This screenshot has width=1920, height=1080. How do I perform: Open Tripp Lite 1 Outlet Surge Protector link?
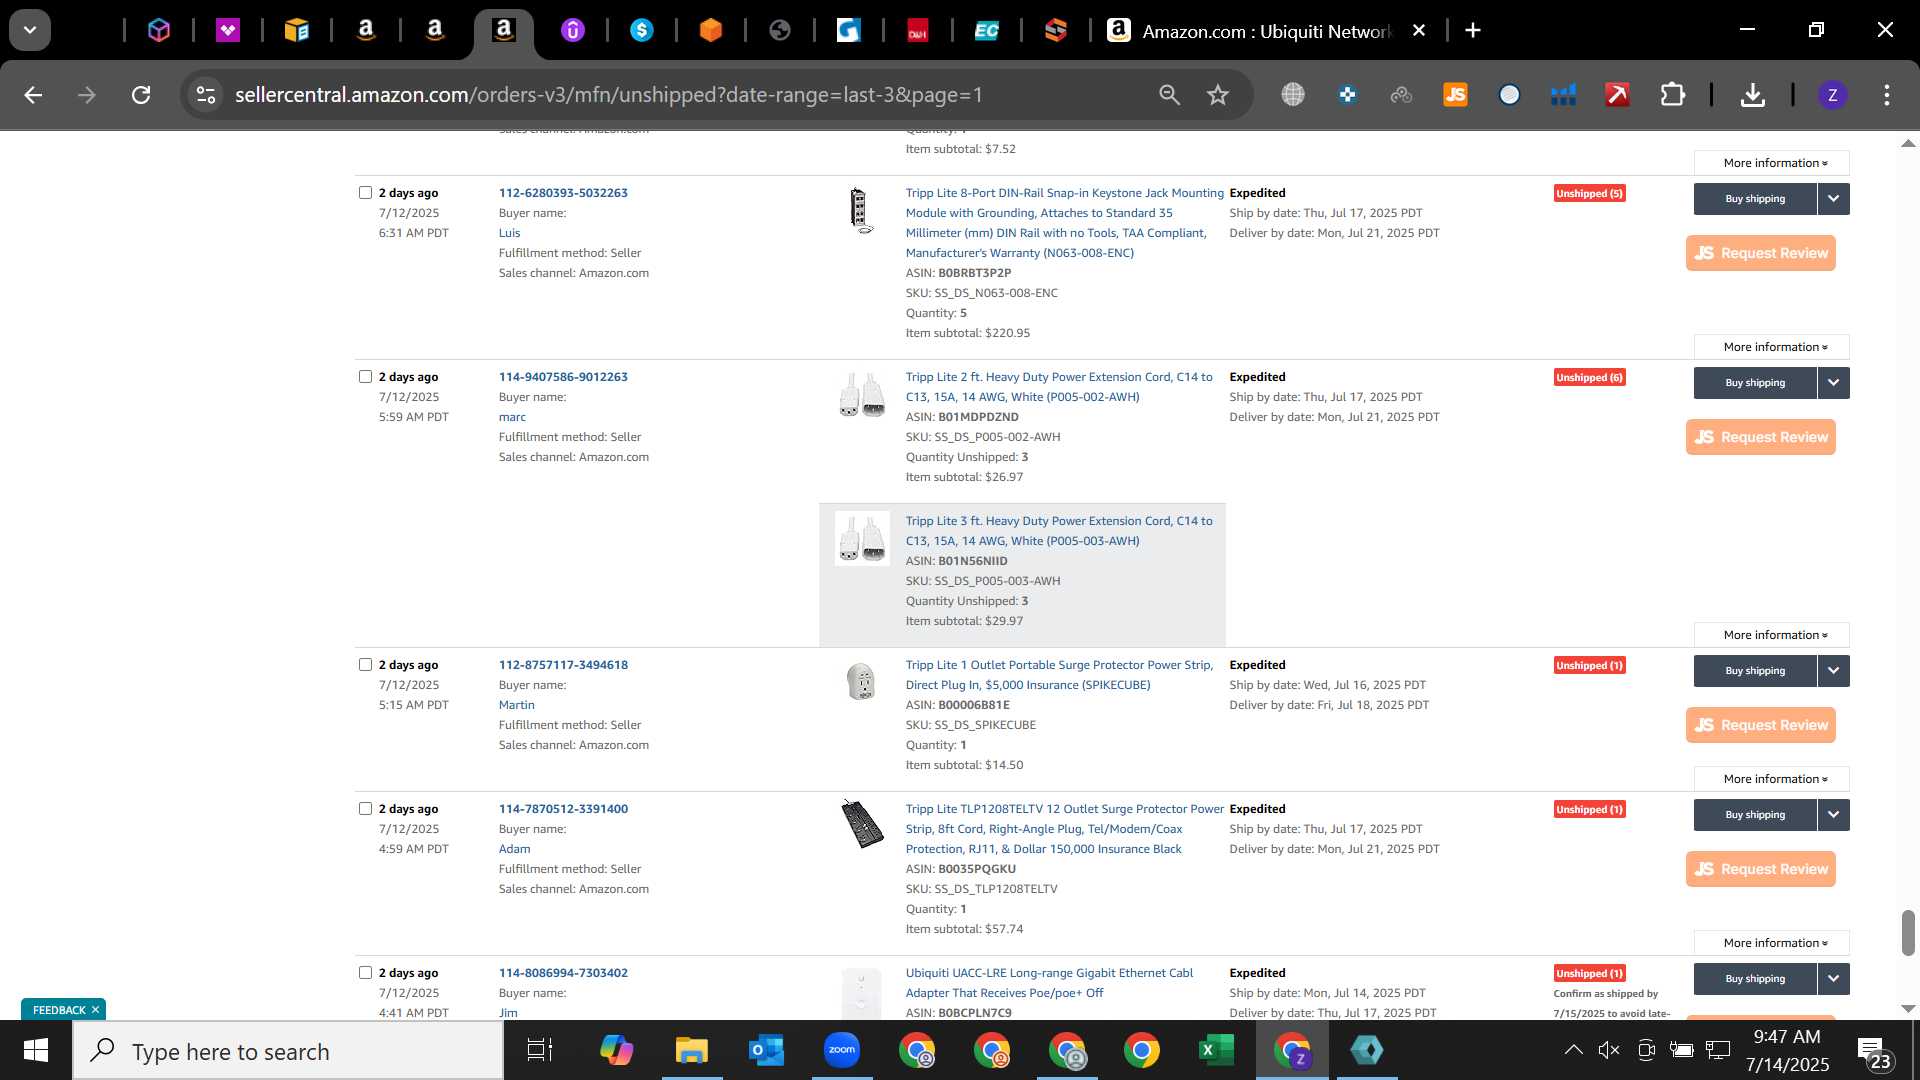point(1059,675)
